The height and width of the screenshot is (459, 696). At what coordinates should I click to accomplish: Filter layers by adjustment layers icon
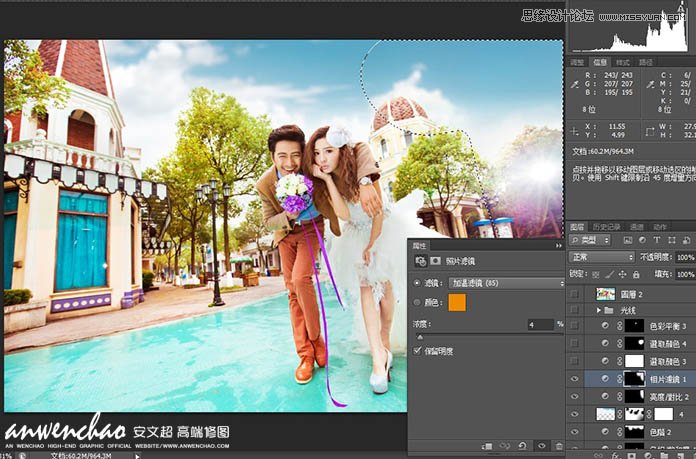point(642,240)
